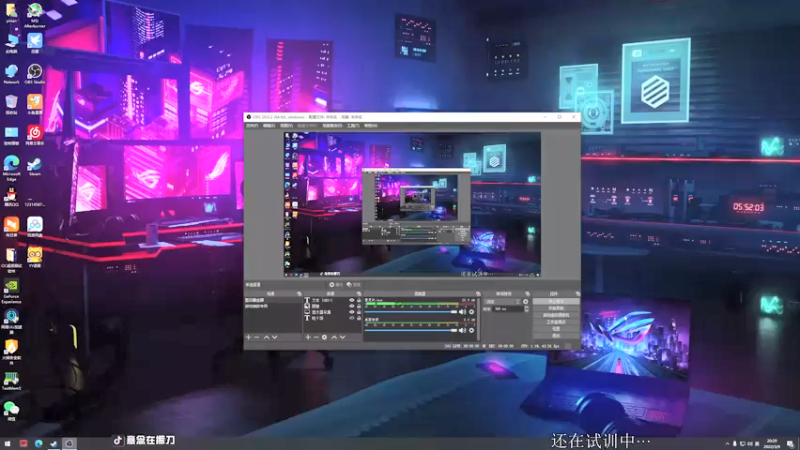Click 退出 exit button in Controls
The image size is (800, 450).
[x=556, y=336]
